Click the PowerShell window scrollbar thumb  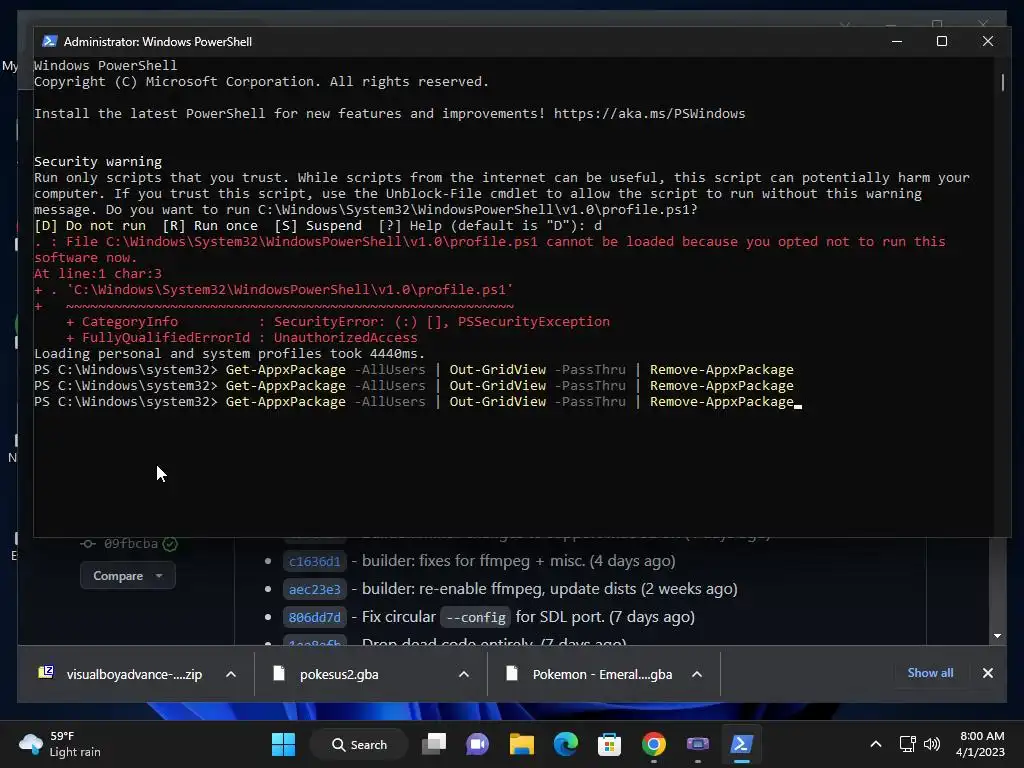tap(1002, 82)
